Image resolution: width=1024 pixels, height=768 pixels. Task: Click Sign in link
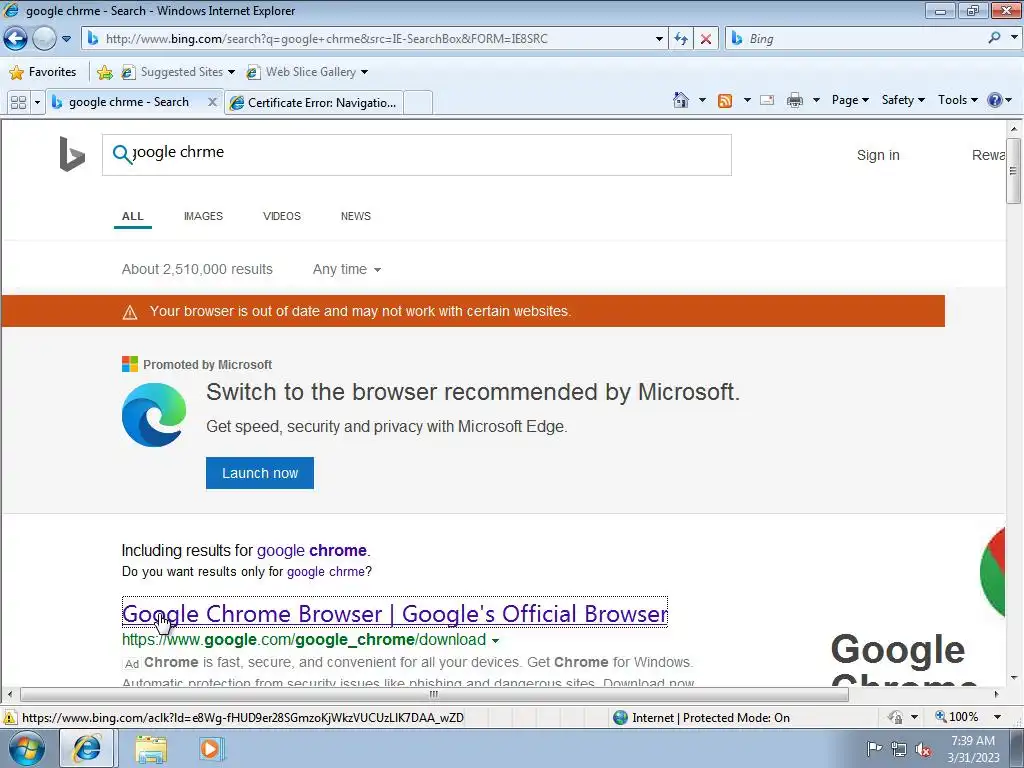tap(878, 155)
